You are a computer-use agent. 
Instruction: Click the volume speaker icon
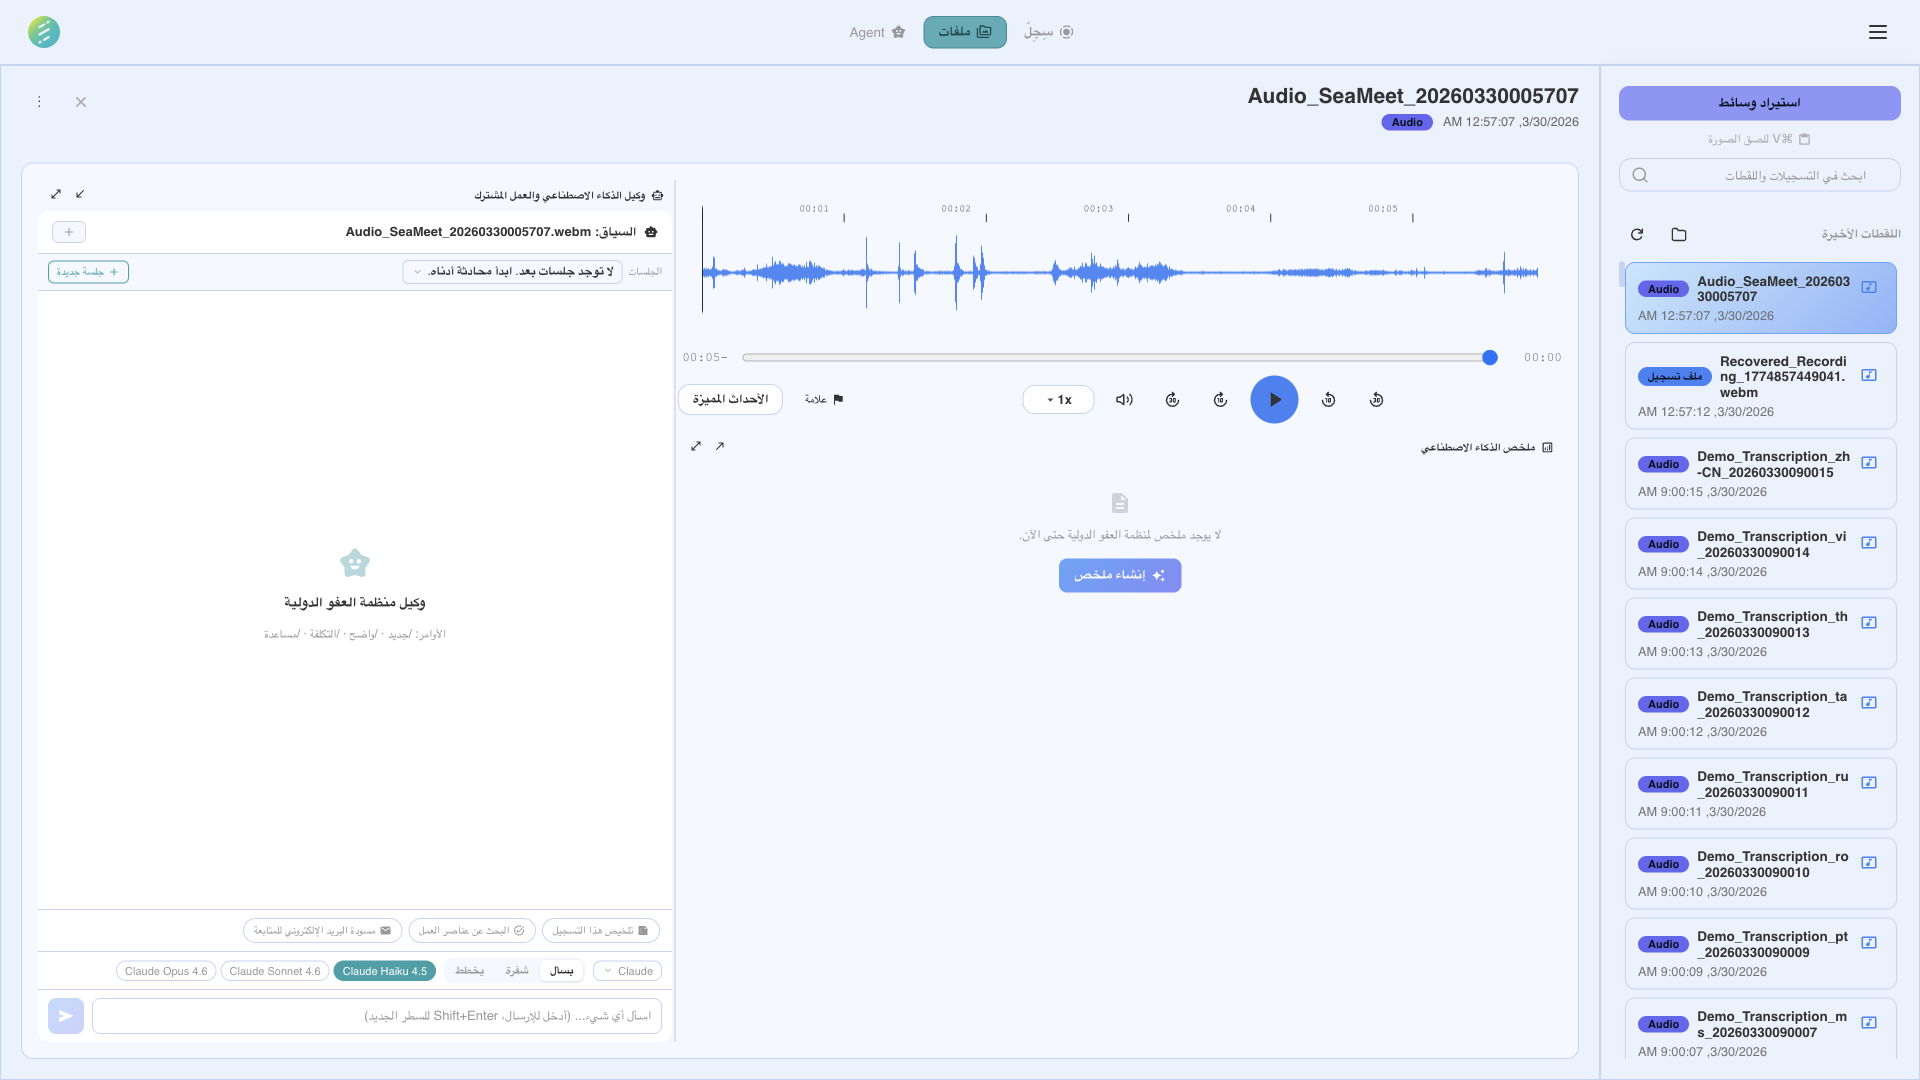(1123, 399)
